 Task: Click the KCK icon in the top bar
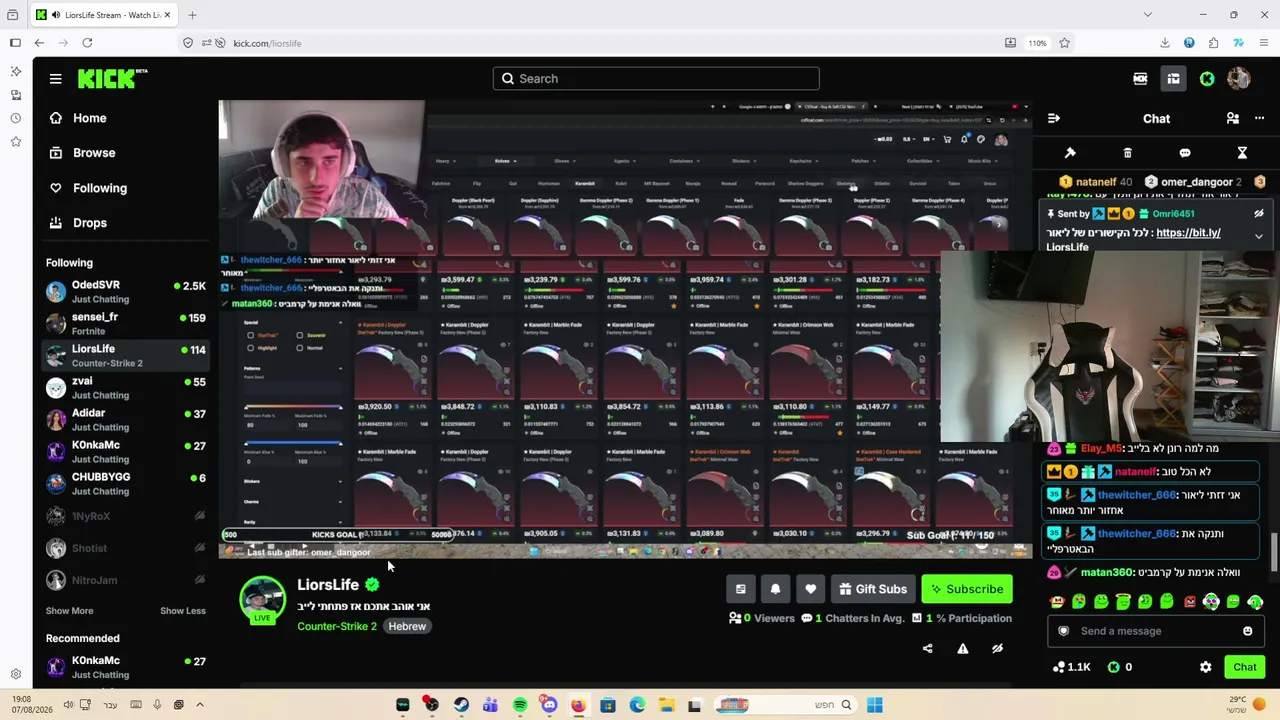point(1140,79)
